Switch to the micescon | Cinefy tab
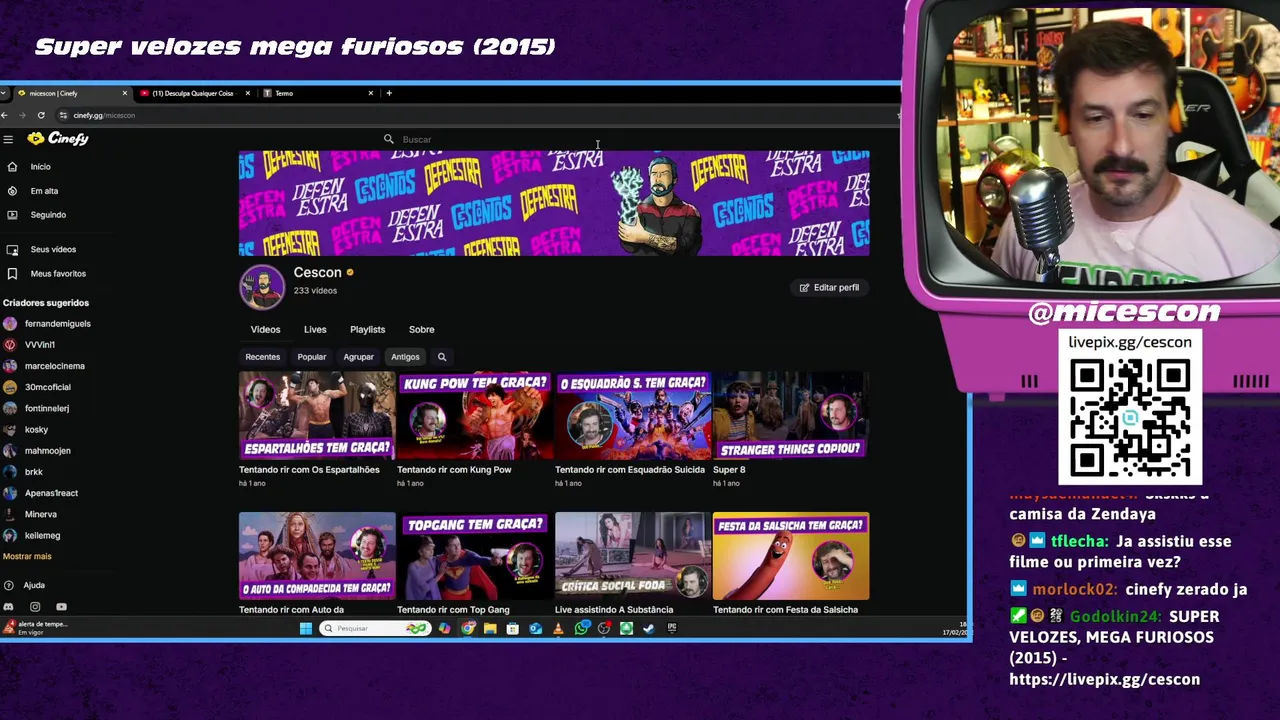The width and height of the screenshot is (1280, 720). point(73,93)
